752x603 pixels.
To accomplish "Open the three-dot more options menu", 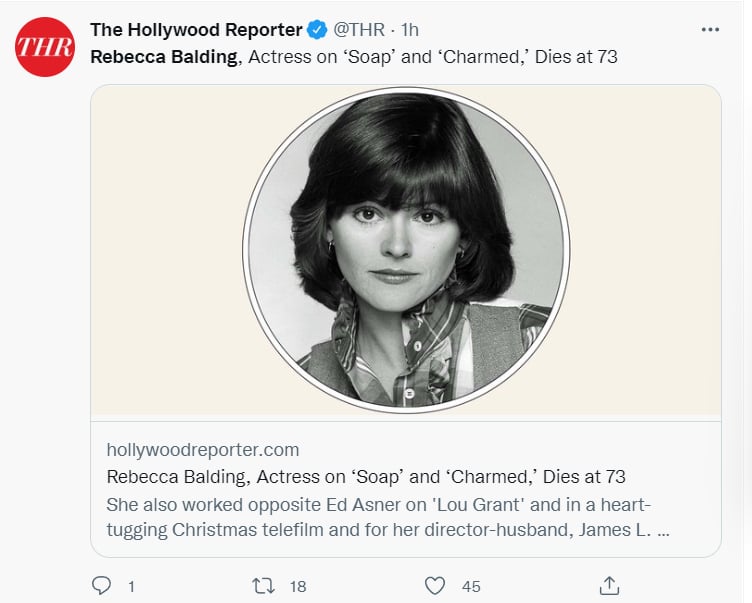I will point(711,29).
